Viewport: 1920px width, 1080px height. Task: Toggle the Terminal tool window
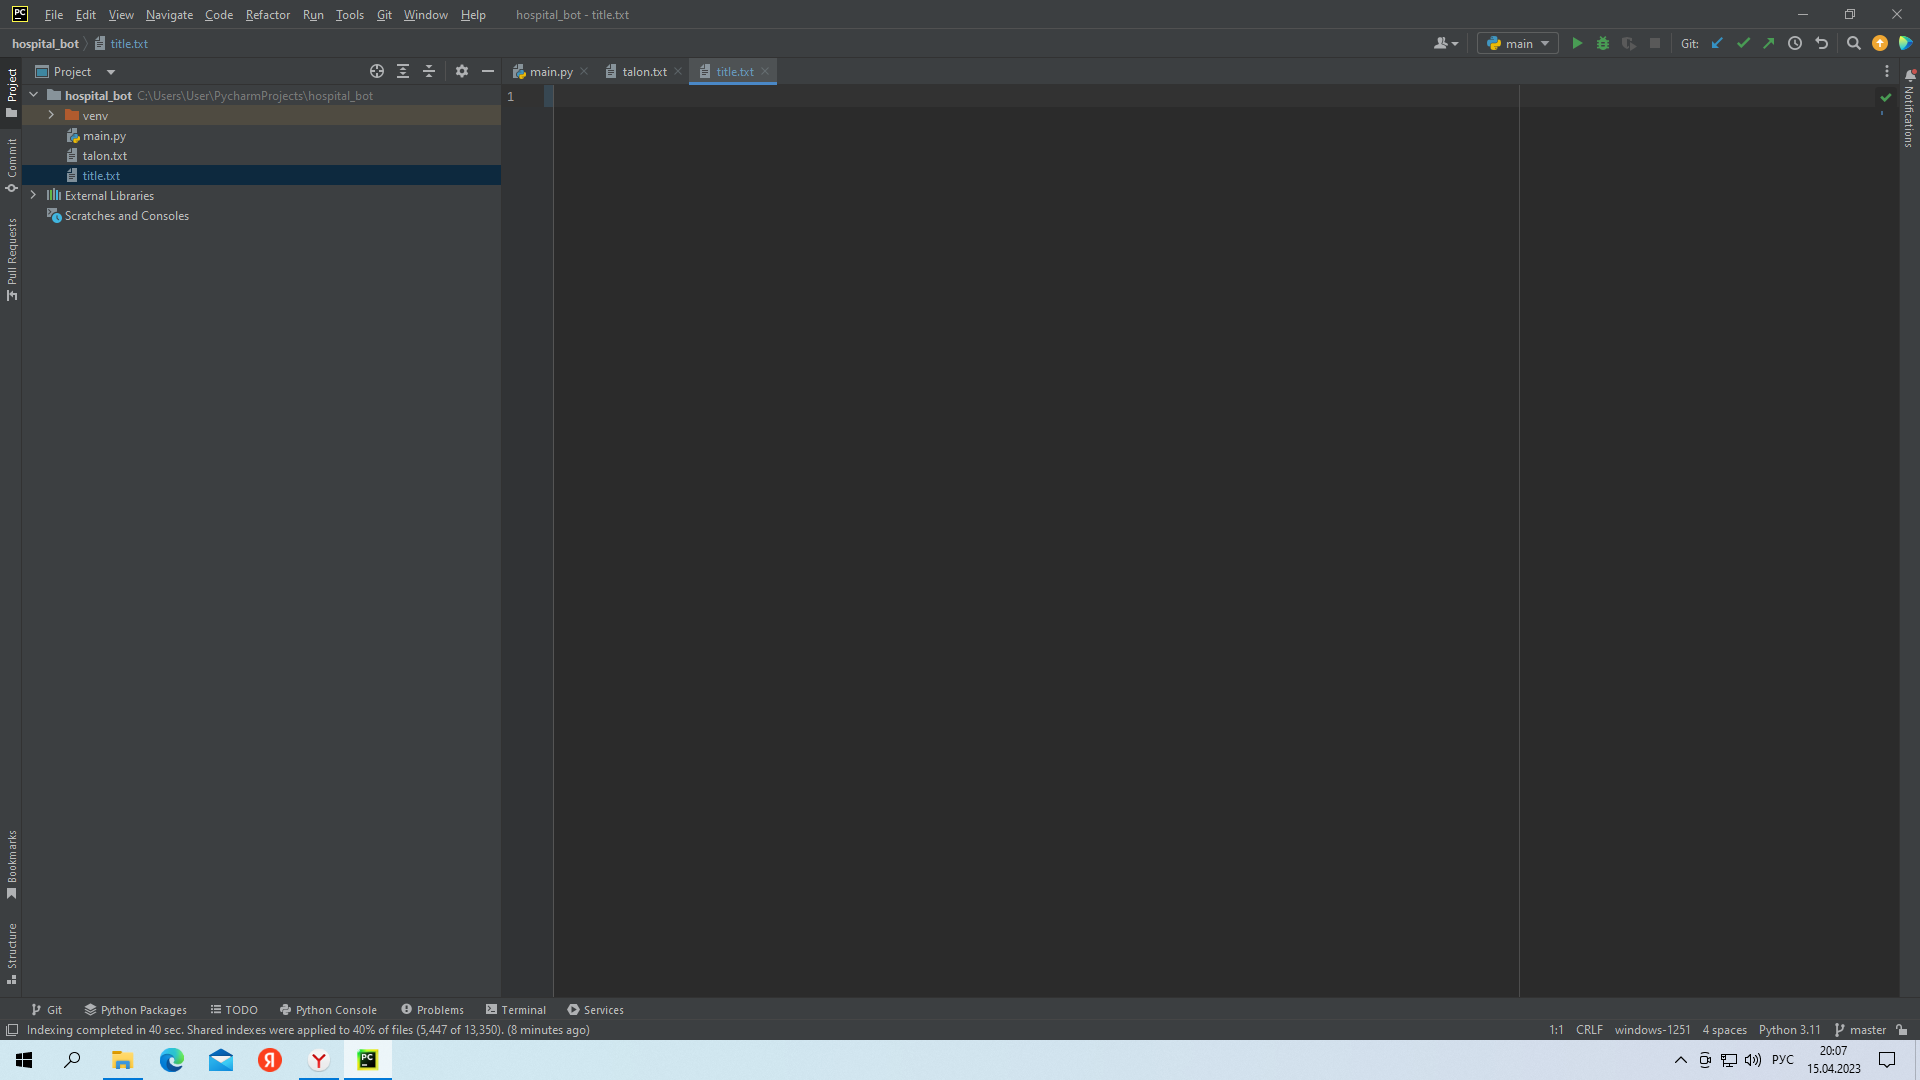(x=515, y=1010)
